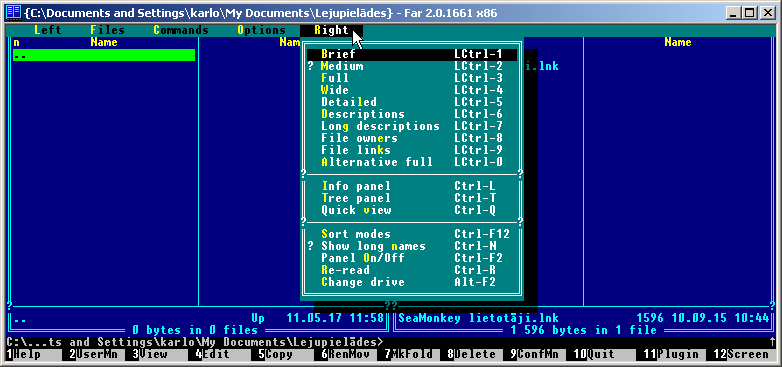The height and width of the screenshot is (367, 782).
Task: Select Long descriptions view mode
Action: coord(412,126)
